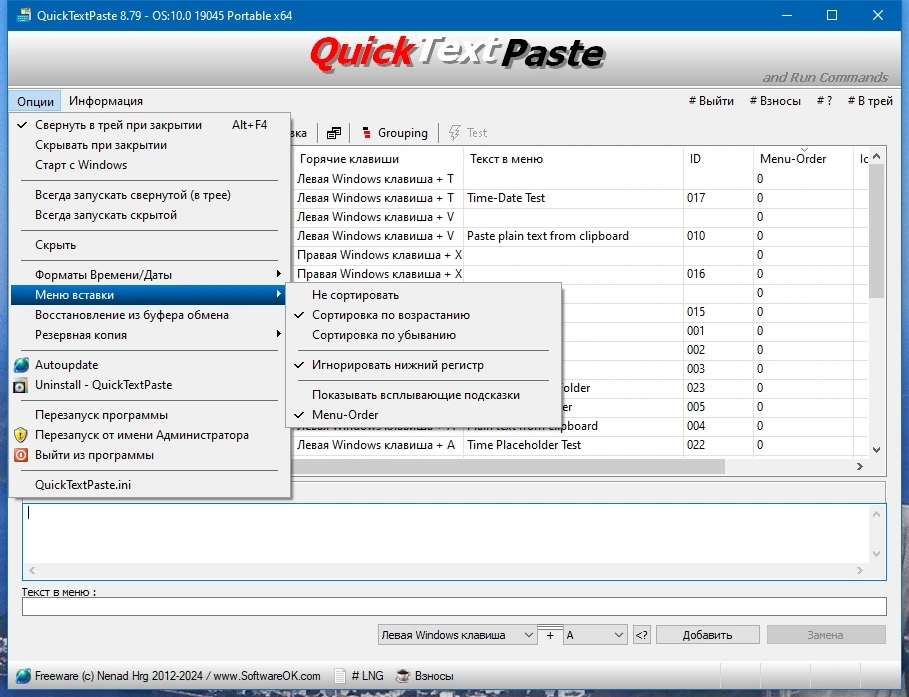
Task: Sort by ID column header
Action: [718, 159]
